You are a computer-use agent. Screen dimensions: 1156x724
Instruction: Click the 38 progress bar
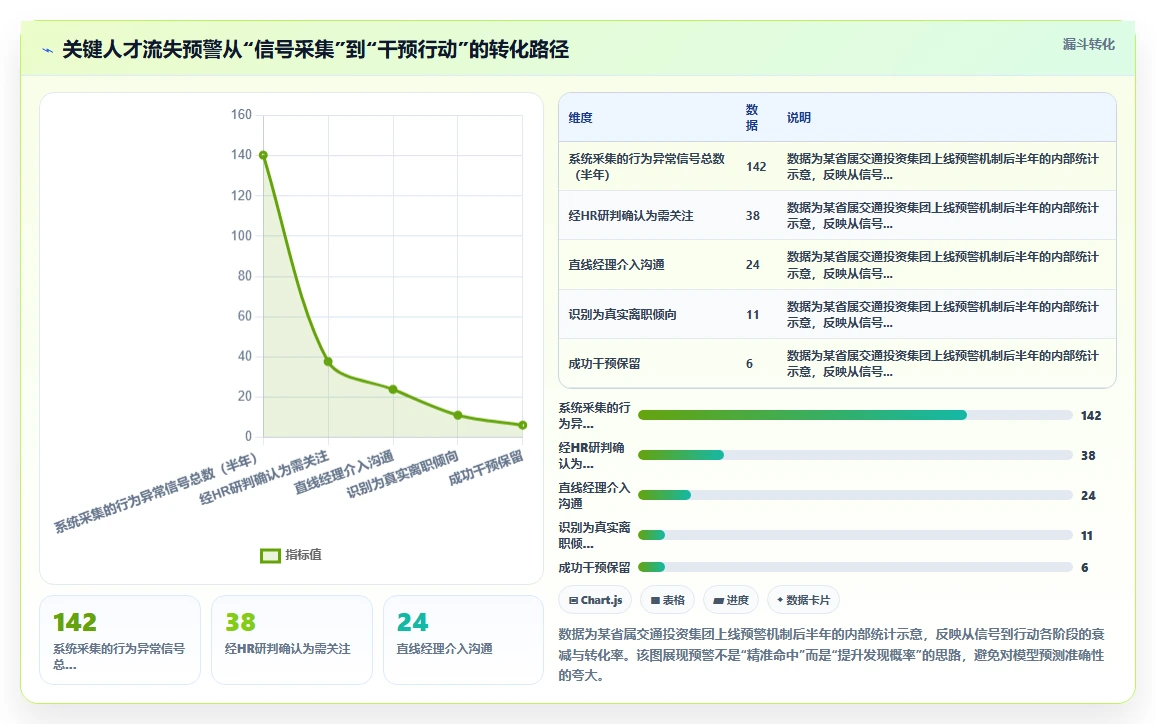click(x=855, y=455)
